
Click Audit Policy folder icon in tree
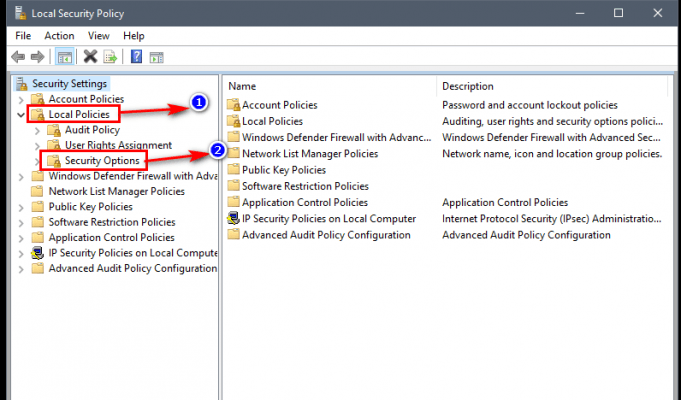pos(54,130)
